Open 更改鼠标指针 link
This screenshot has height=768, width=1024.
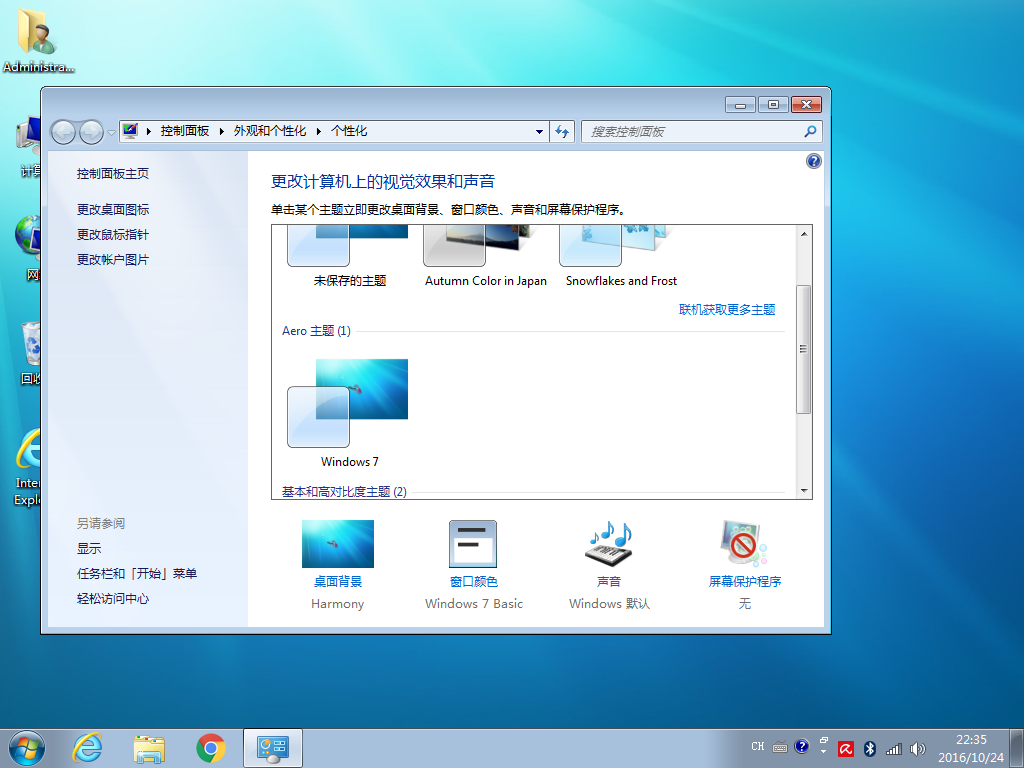(x=112, y=234)
